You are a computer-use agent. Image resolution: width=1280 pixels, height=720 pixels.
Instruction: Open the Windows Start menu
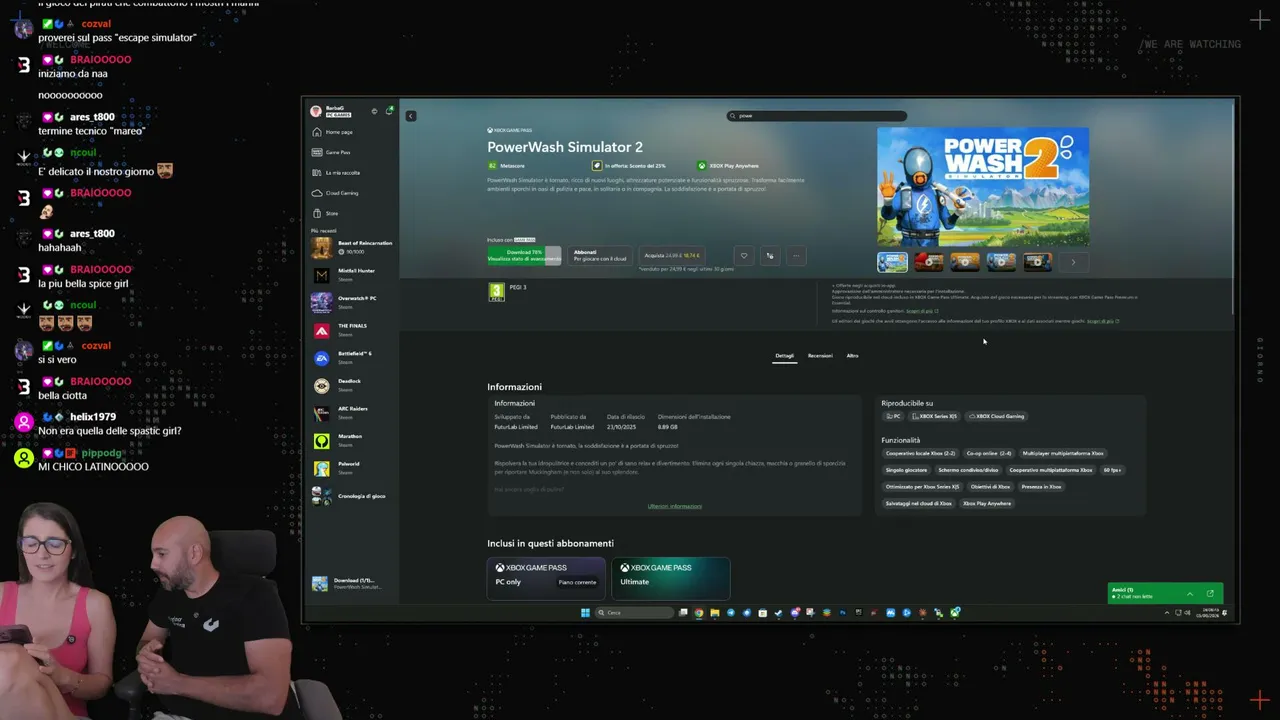tap(585, 613)
